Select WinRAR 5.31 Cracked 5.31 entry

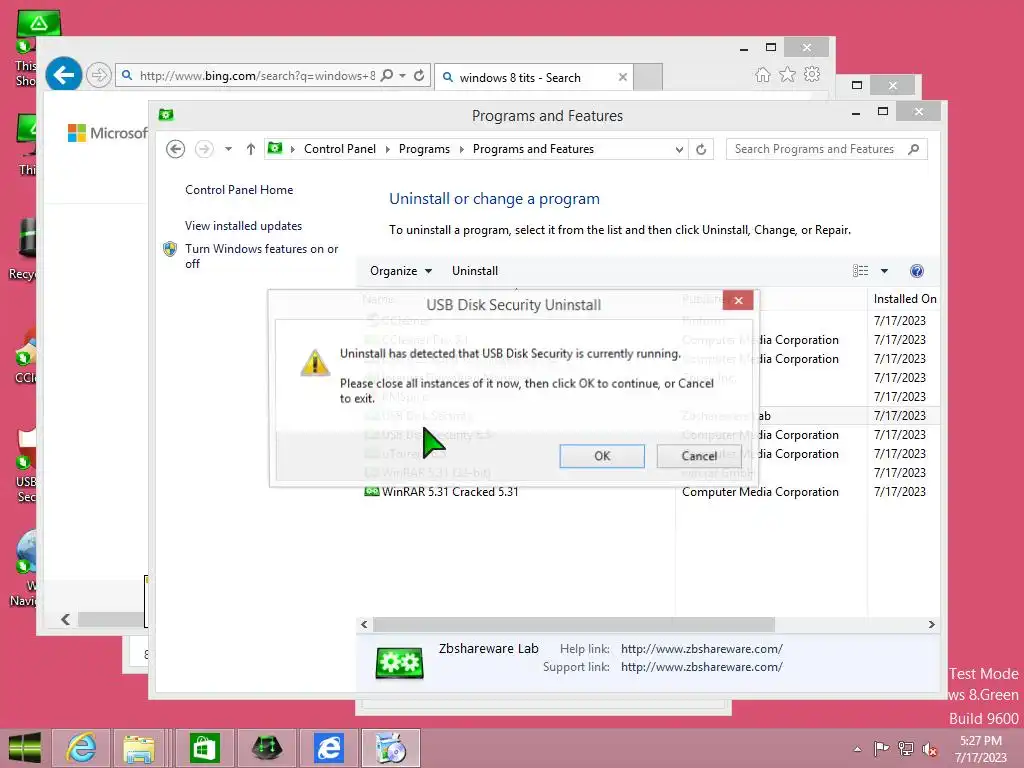click(450, 492)
